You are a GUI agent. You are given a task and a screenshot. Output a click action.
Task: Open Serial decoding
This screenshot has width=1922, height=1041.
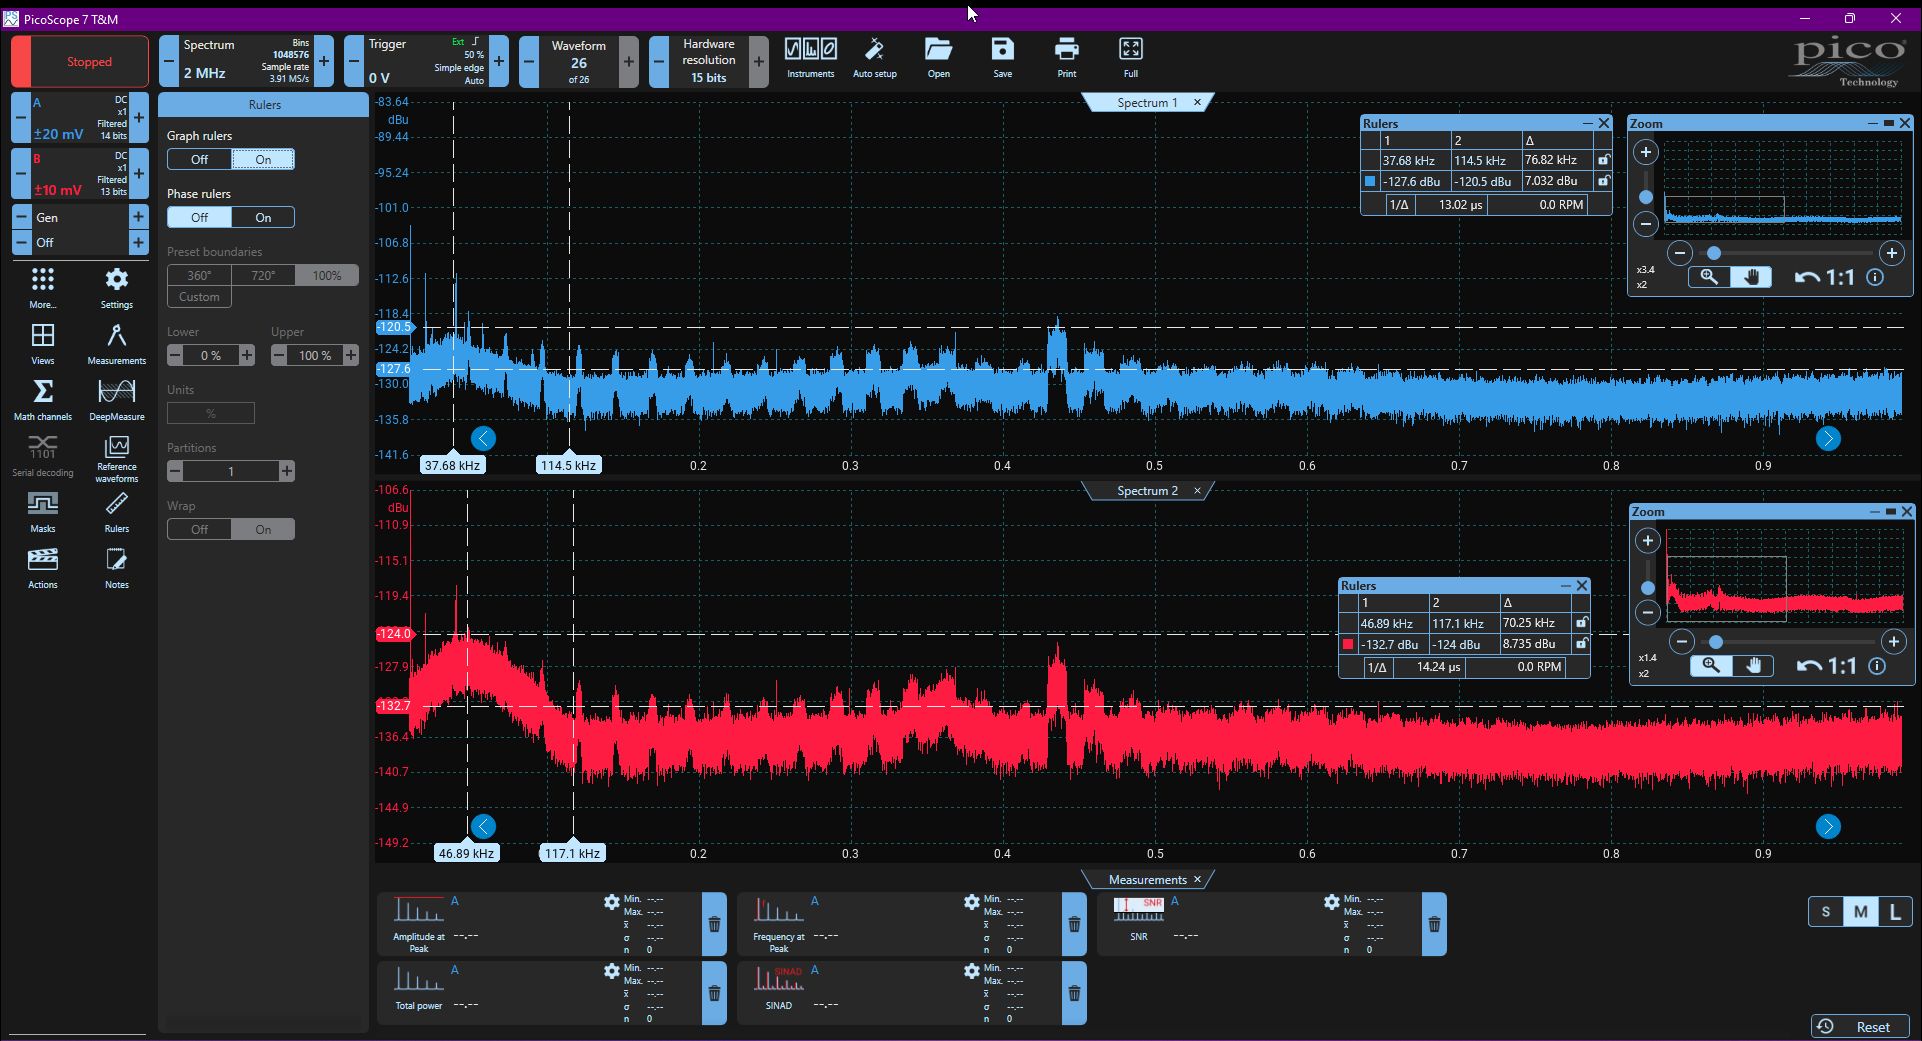[x=42, y=456]
